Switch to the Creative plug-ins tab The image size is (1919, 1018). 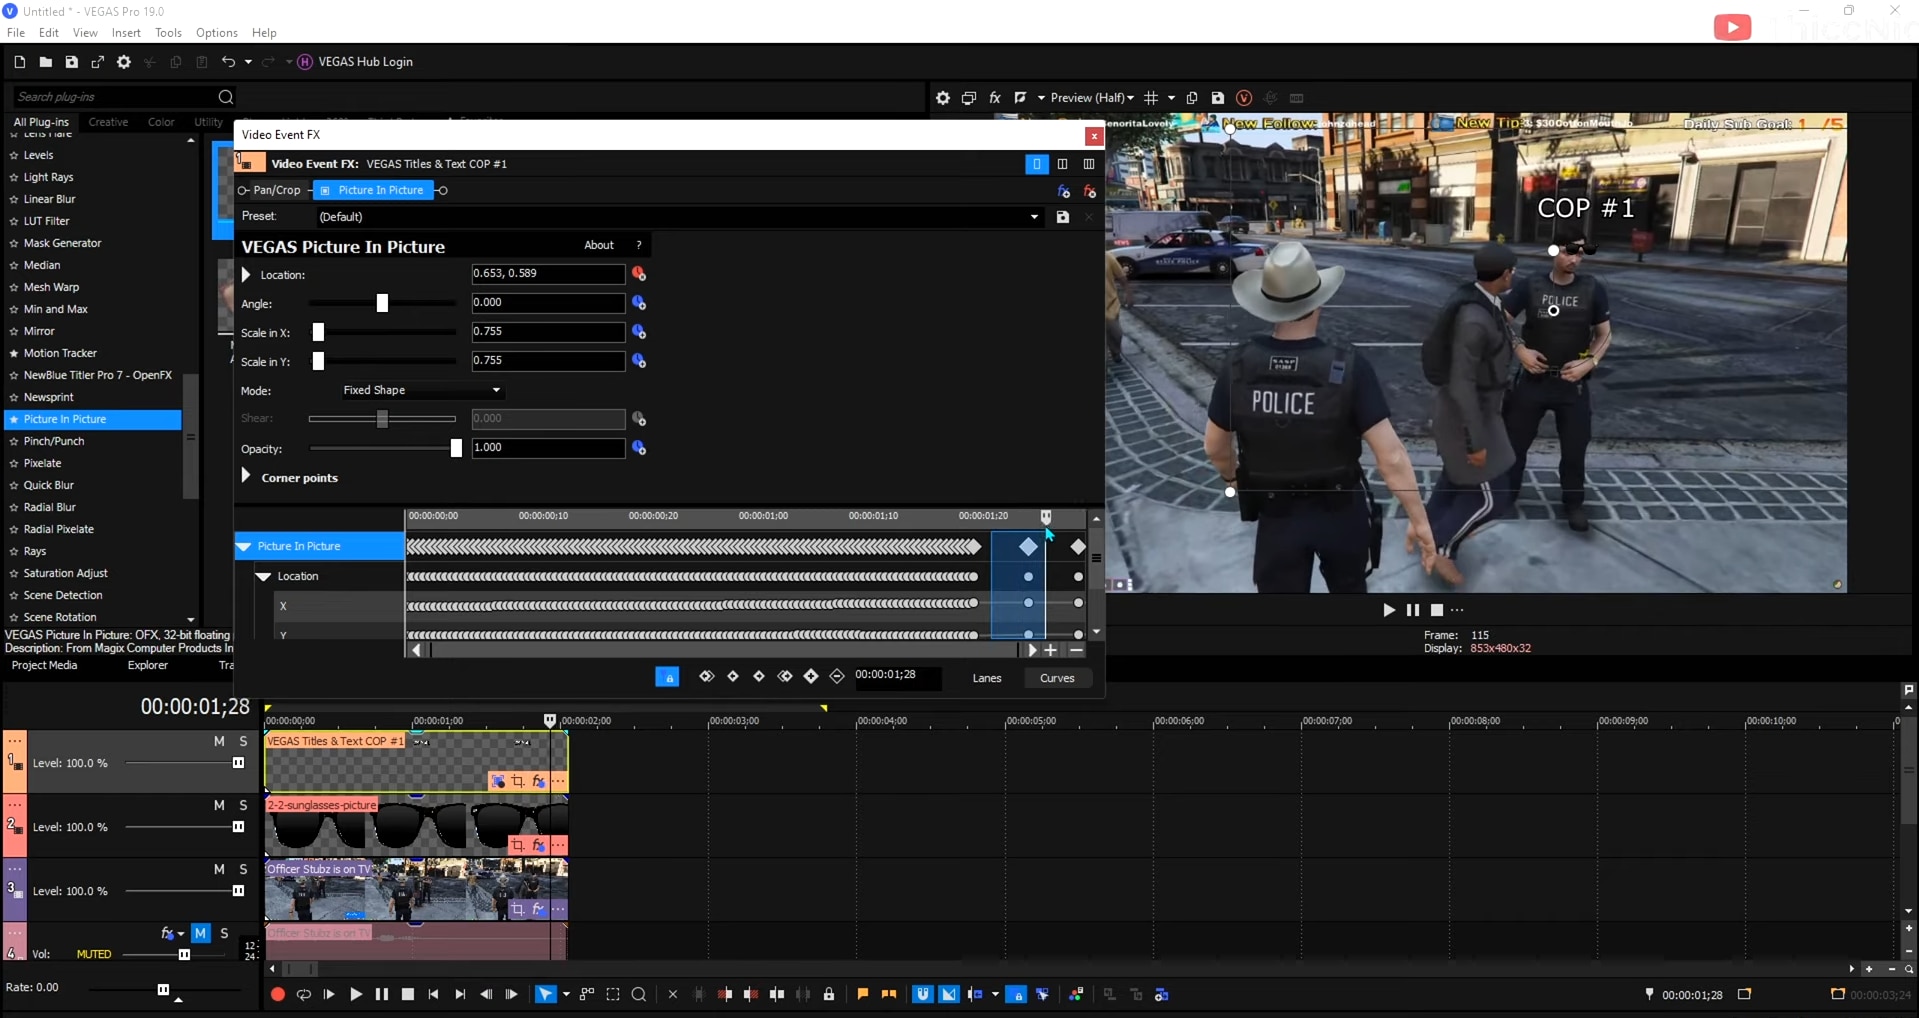[x=108, y=122]
